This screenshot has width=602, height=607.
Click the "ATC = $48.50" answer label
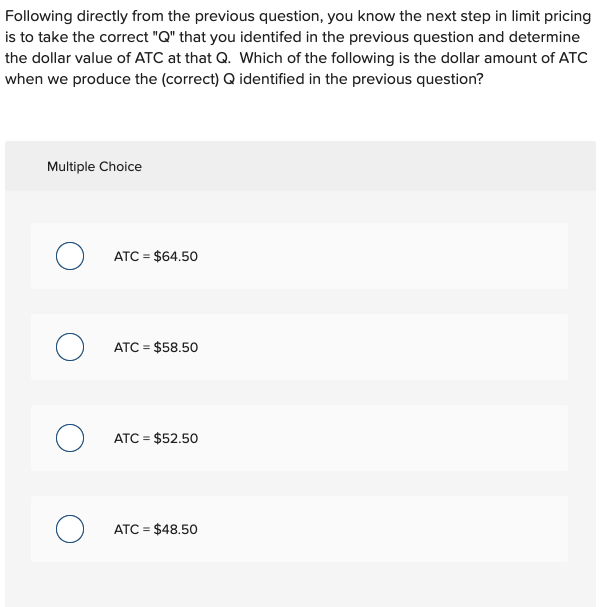point(156,530)
